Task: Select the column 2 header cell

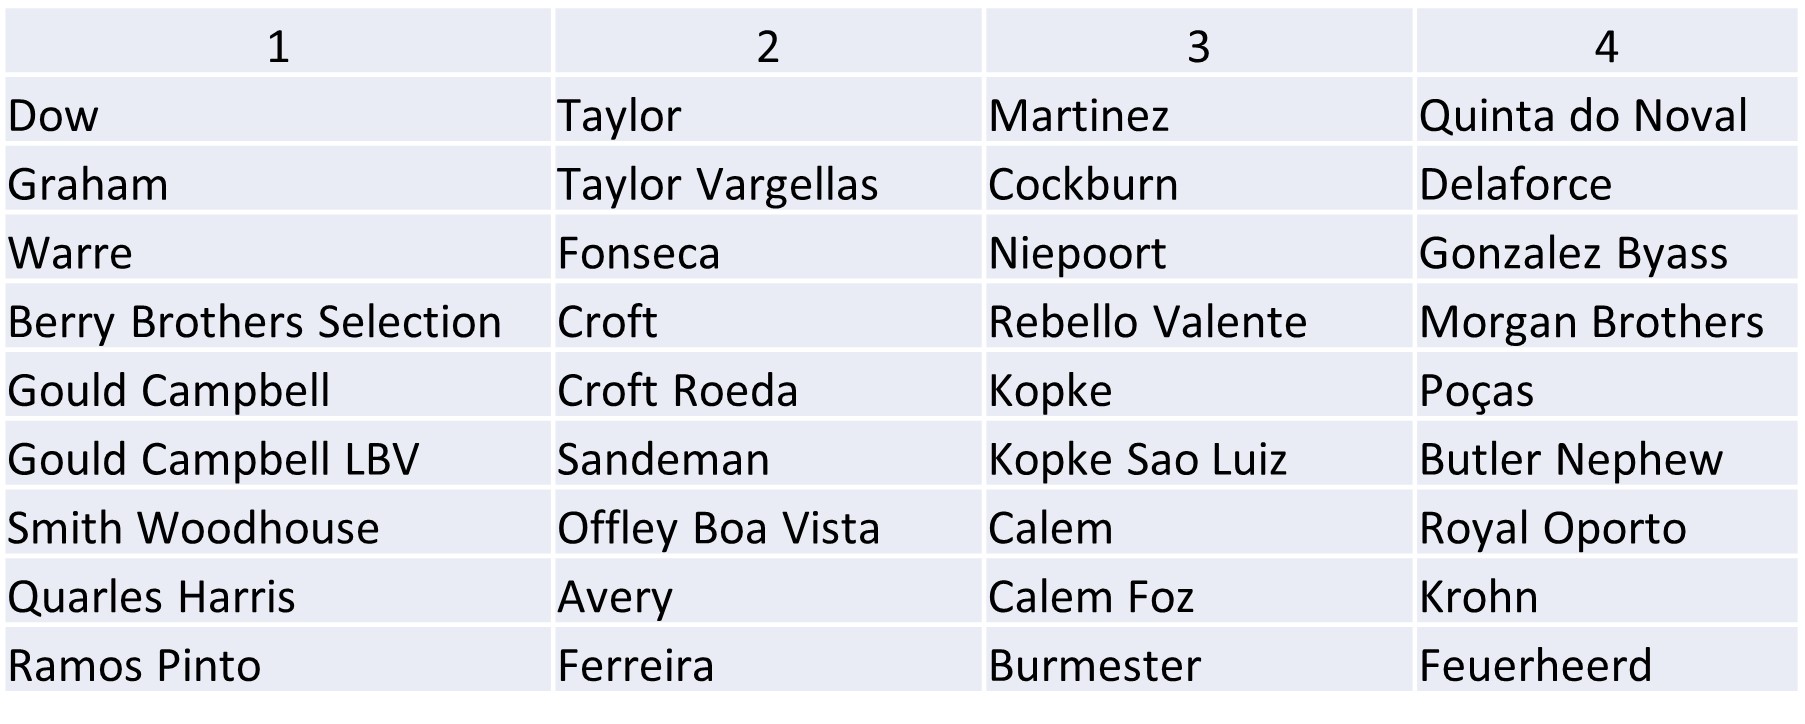Action: tap(767, 46)
